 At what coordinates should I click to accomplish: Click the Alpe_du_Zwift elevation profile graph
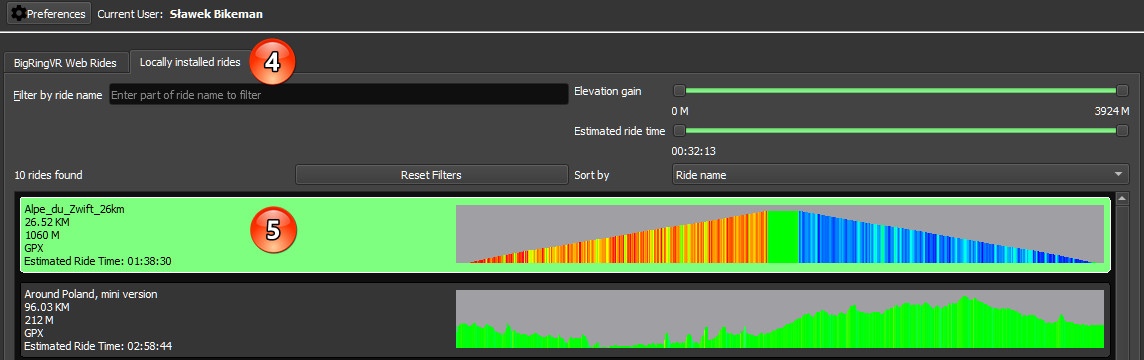pos(779,234)
